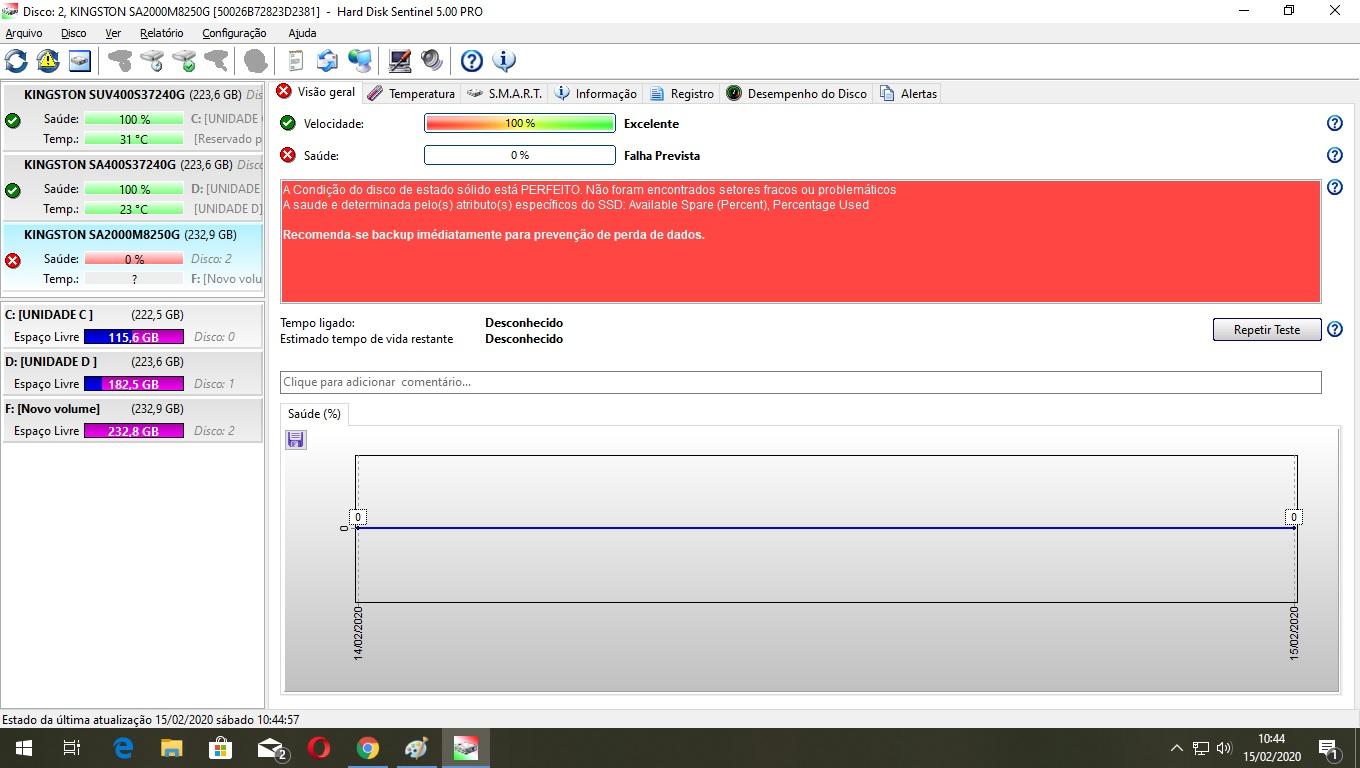1360x768 pixels.
Task: Click the blue question mark help toolbar icon
Action: pos(472,61)
